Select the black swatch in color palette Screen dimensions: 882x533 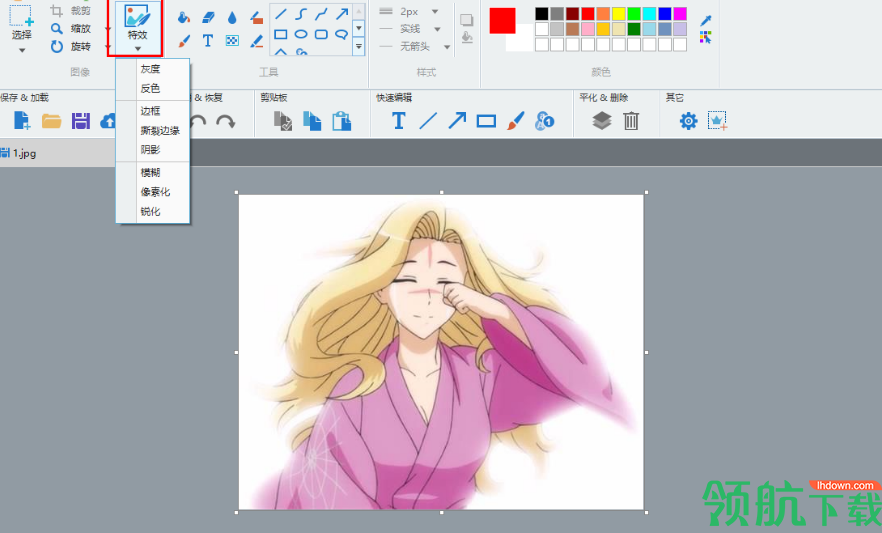542,13
